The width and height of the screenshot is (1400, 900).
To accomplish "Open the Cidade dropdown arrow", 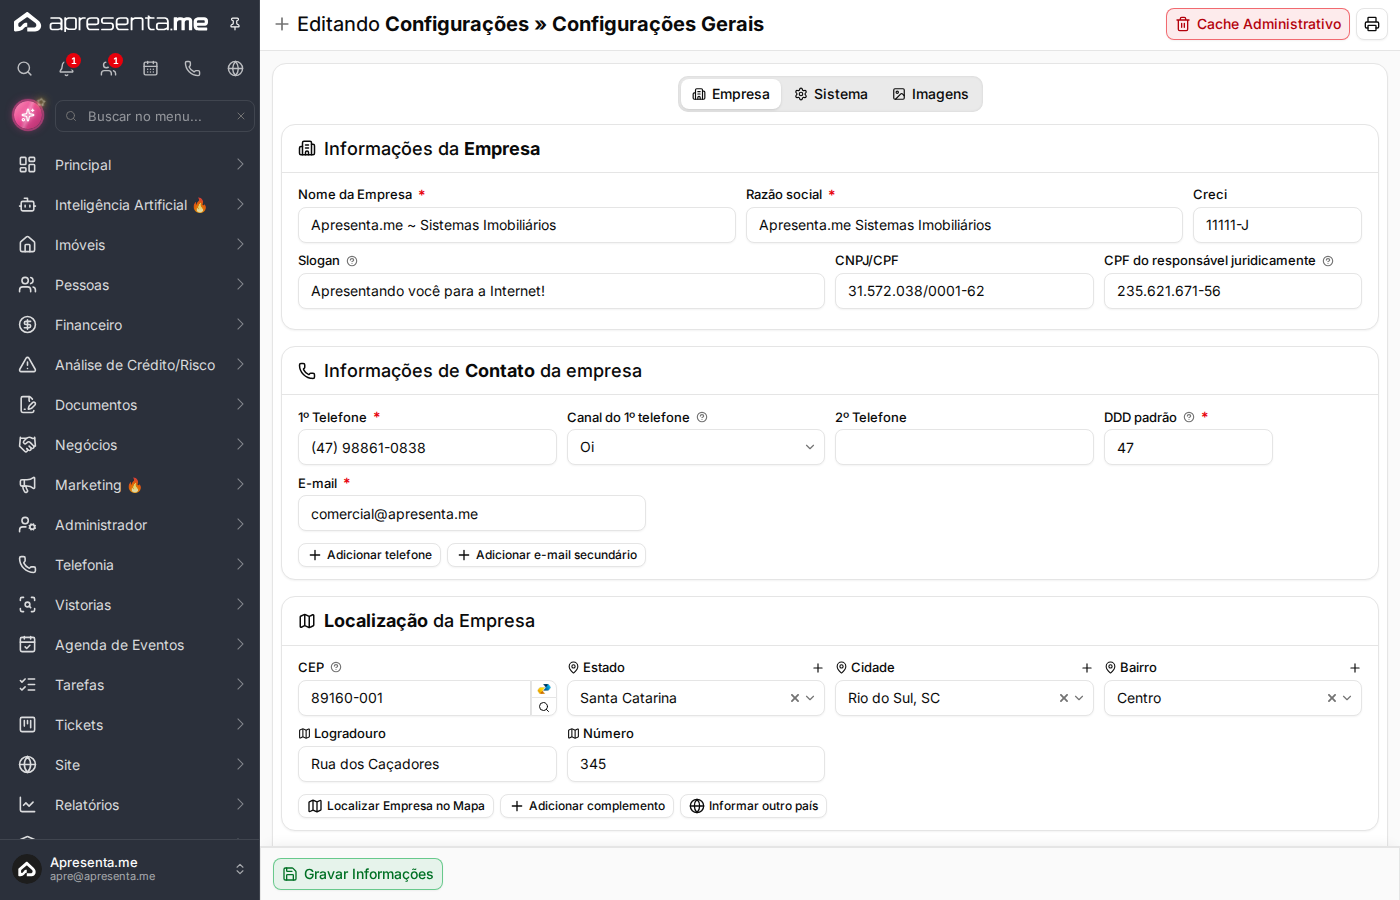I will (1079, 698).
